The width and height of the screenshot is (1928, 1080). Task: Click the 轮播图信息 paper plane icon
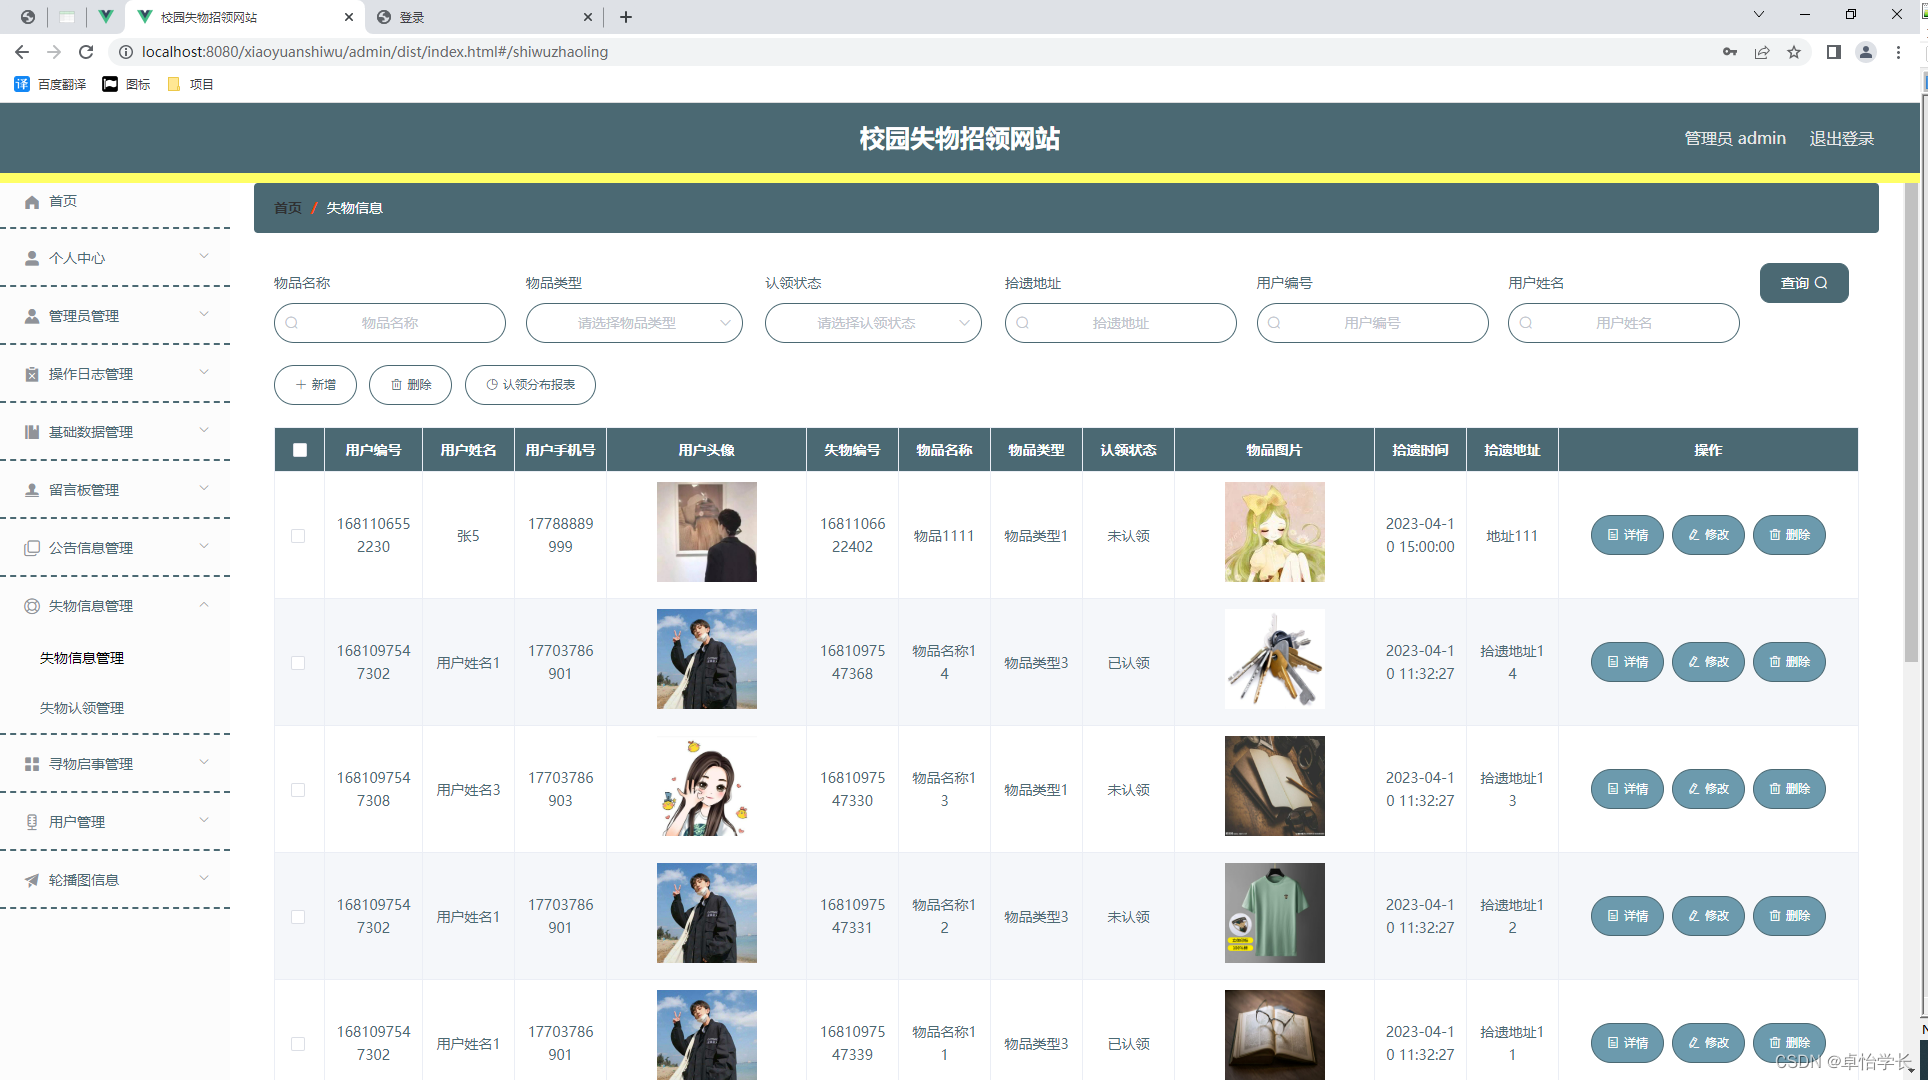pos(32,880)
